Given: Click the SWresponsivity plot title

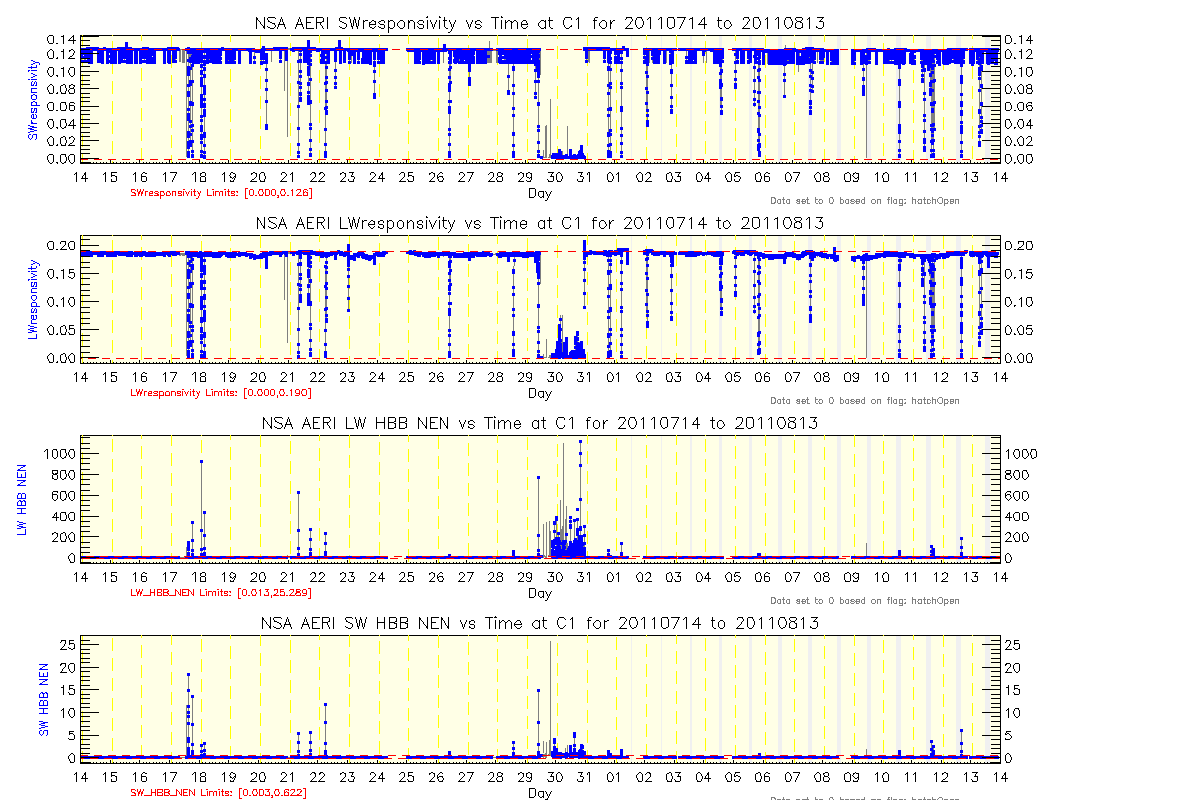Looking at the screenshot, I should coord(540,24).
